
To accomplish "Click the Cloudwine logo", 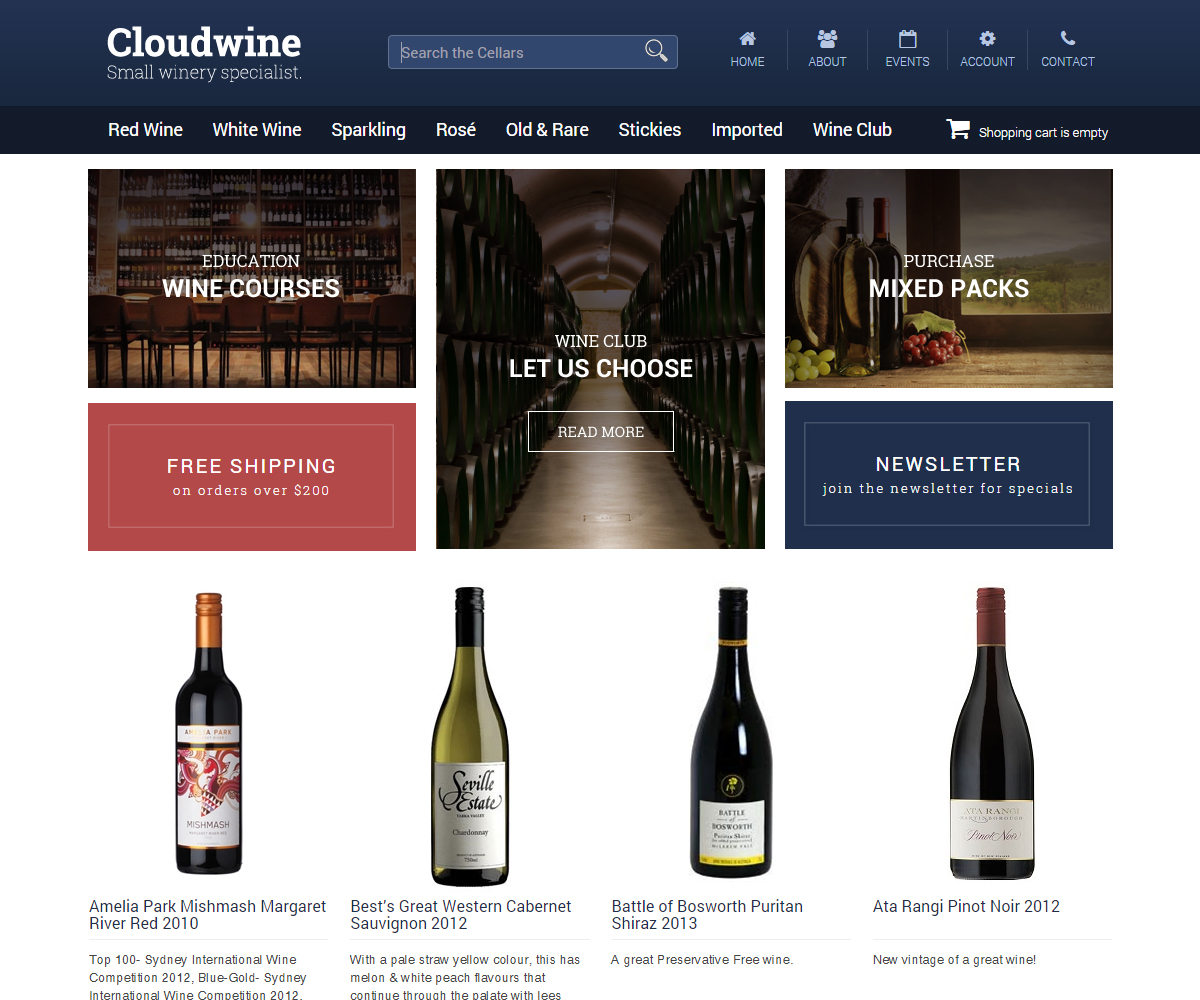I will tap(204, 42).
